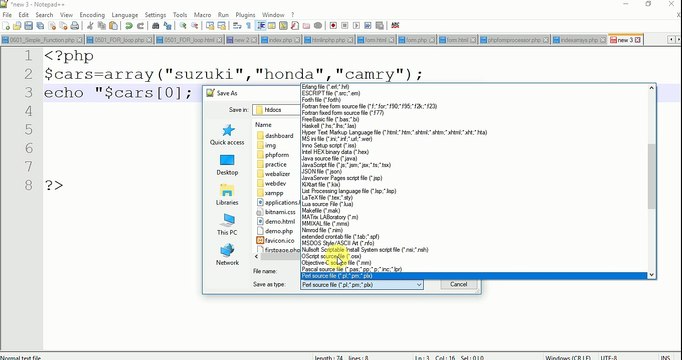Open the Save as type combo box

361,285
